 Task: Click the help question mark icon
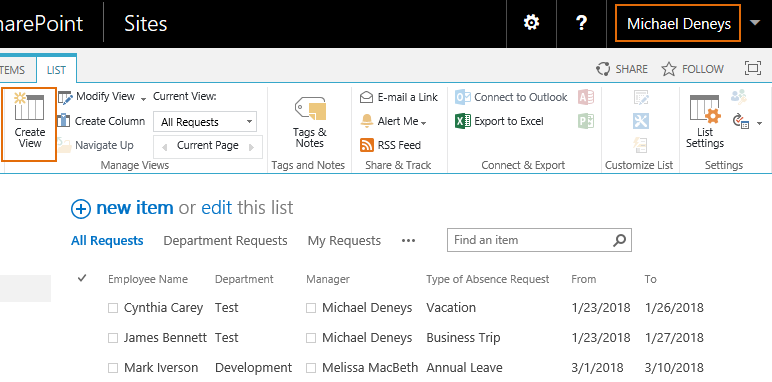581,23
